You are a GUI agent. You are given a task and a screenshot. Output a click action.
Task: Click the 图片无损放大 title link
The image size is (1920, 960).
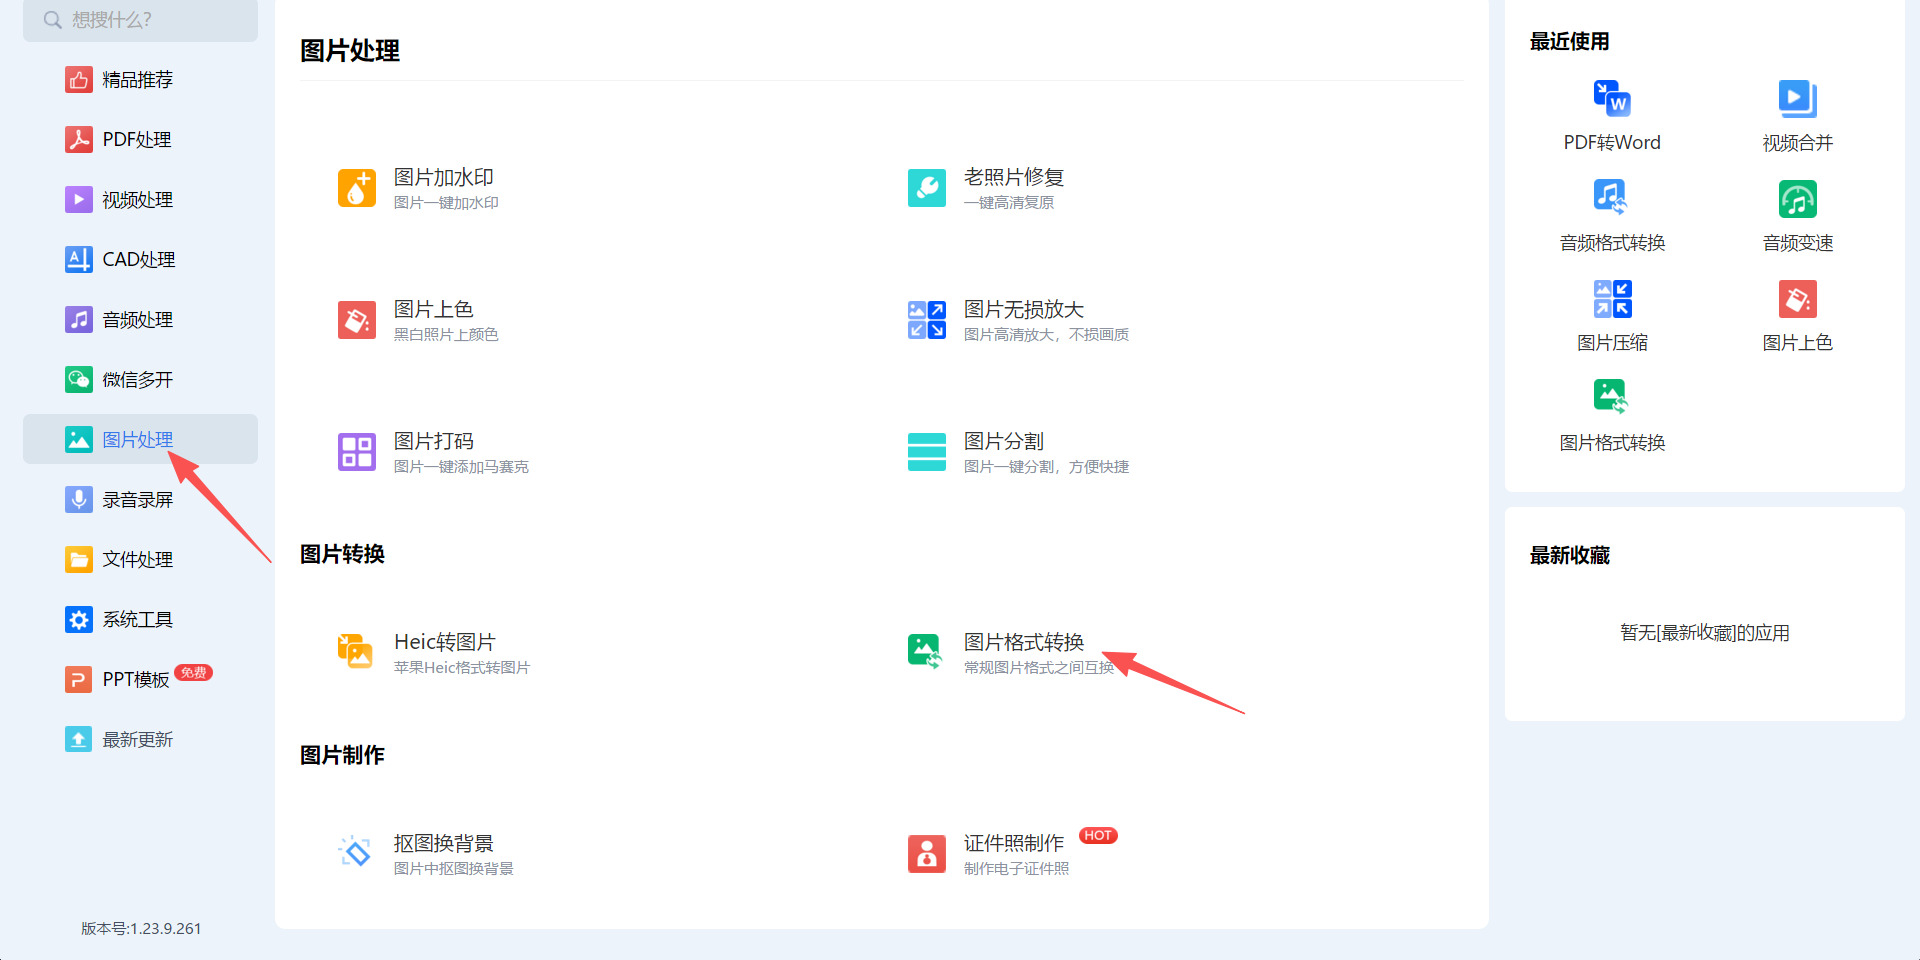(1024, 309)
